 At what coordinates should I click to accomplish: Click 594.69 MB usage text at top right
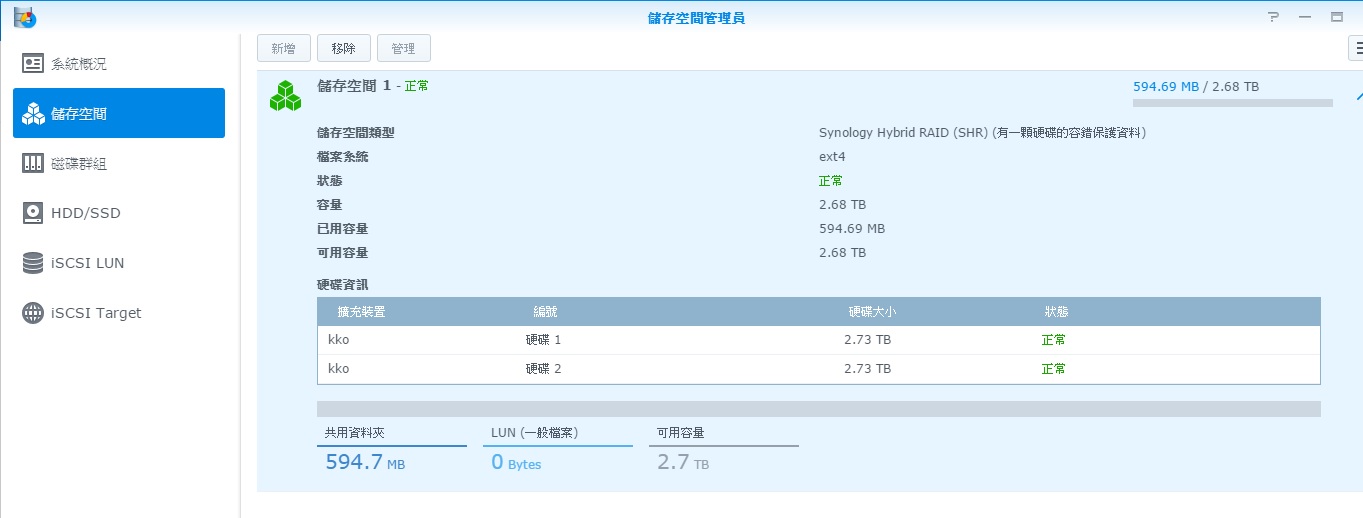click(x=1166, y=87)
